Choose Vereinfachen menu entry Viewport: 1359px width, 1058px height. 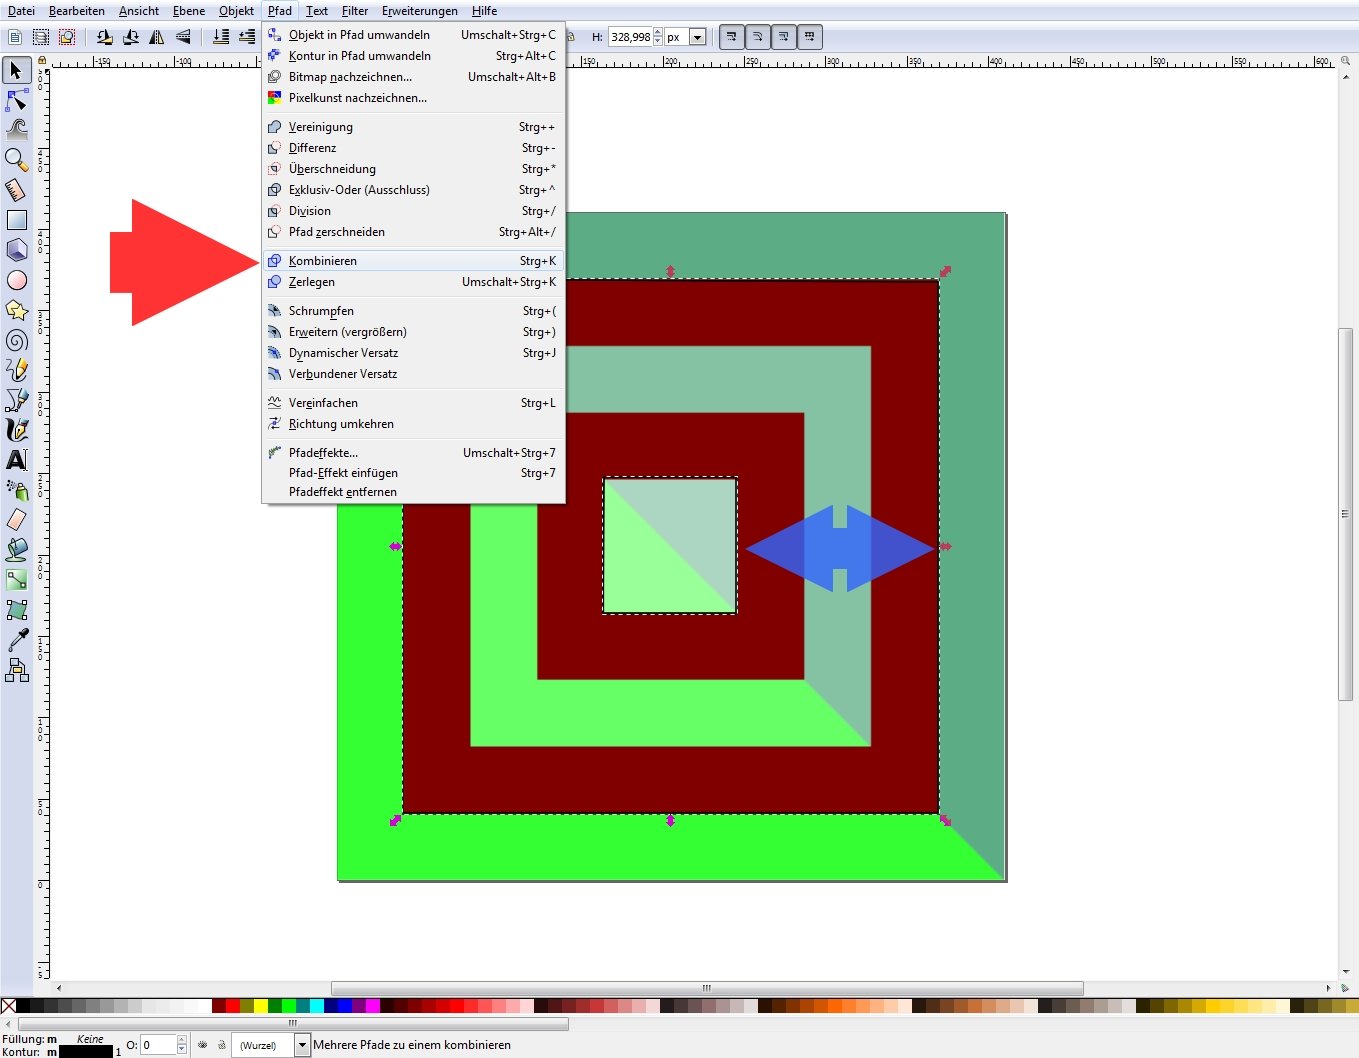coord(413,403)
